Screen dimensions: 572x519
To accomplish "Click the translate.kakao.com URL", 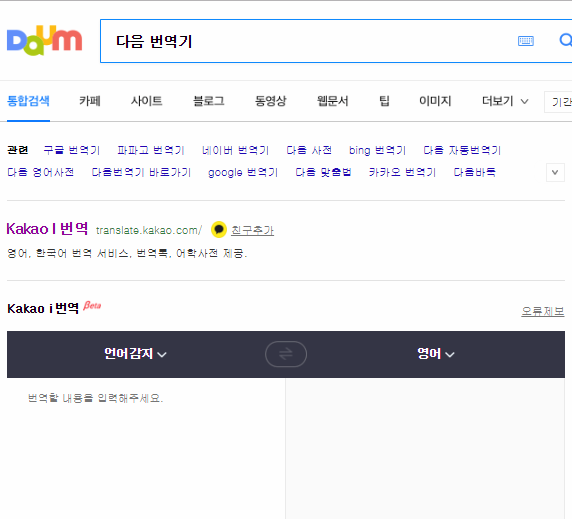I will 149,231.
